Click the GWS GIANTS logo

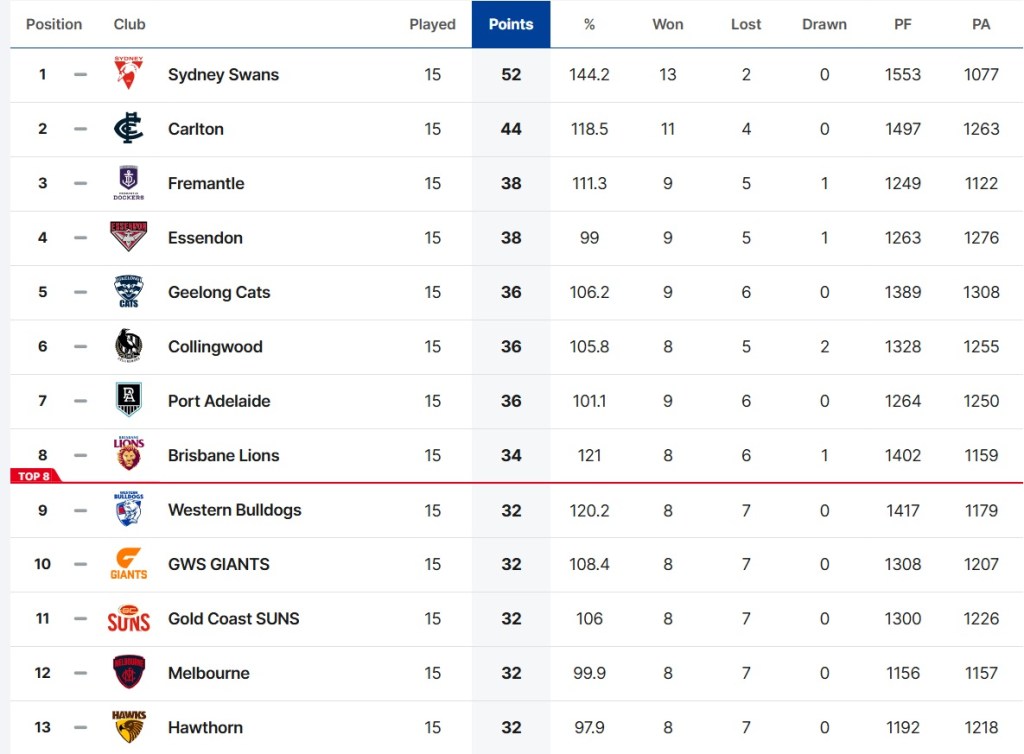pos(128,564)
